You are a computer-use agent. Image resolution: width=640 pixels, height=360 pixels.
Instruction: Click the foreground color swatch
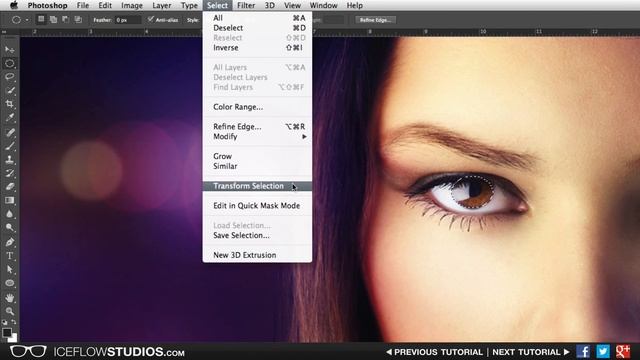[x=7, y=333]
